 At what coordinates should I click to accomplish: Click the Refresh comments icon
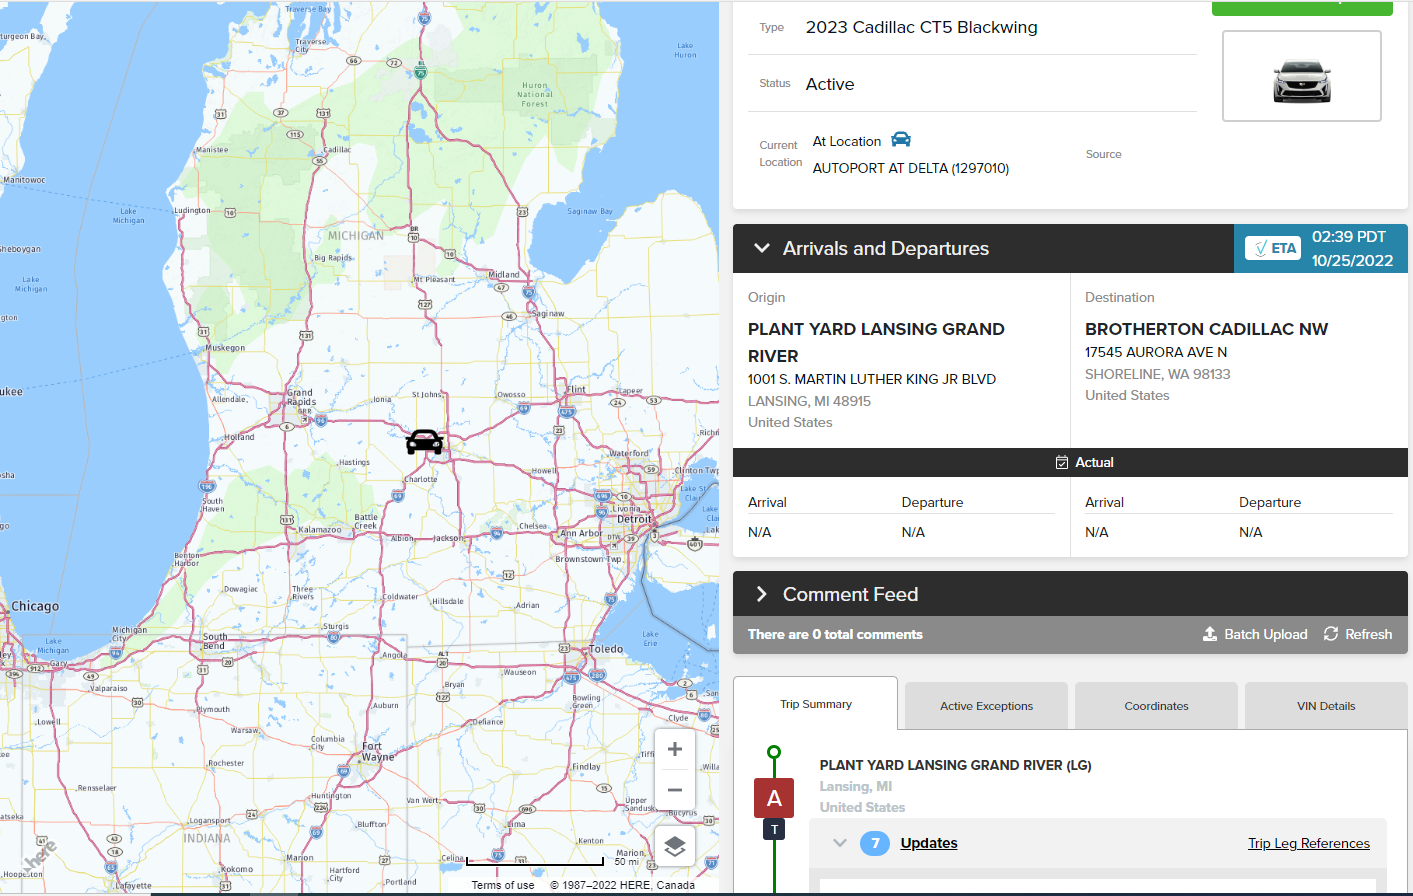pyautogui.click(x=1331, y=634)
